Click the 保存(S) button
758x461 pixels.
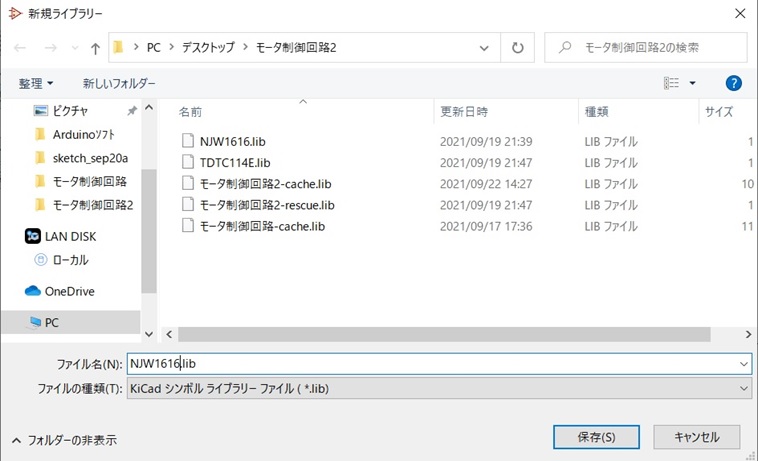click(596, 437)
